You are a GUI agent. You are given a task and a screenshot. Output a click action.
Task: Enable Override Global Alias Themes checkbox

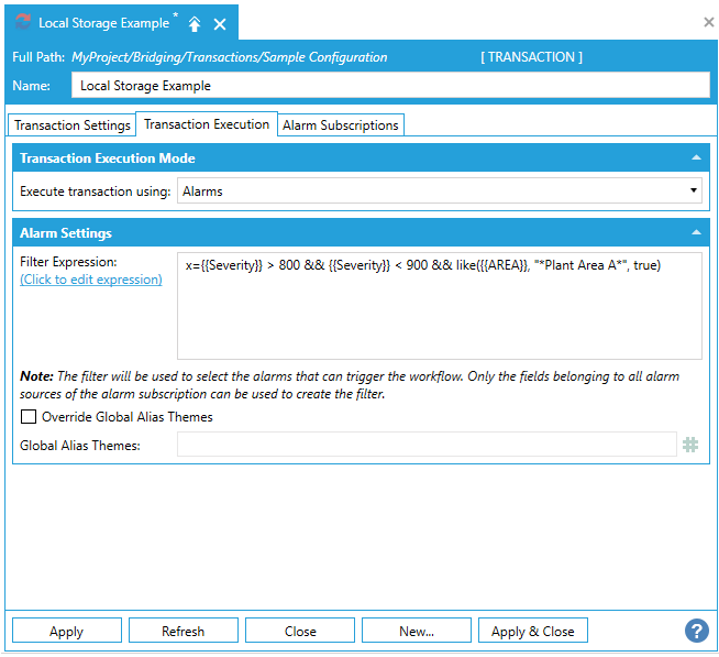pos(28,417)
